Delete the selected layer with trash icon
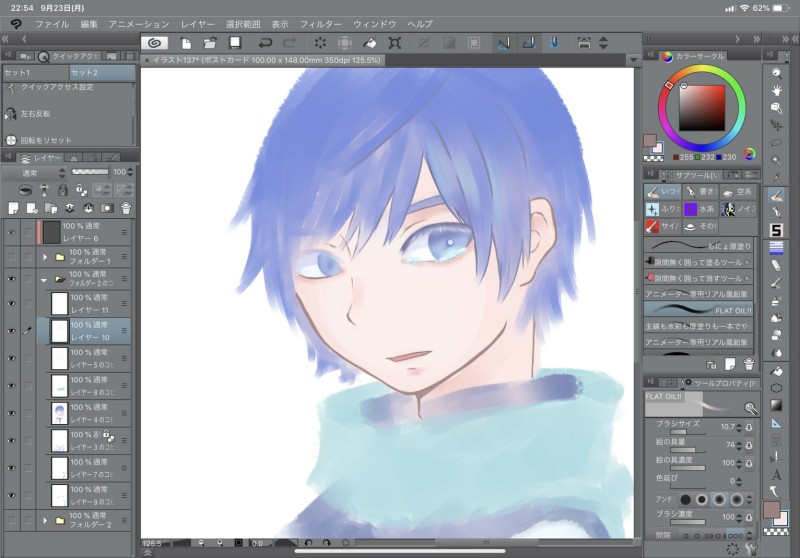The image size is (800, 558). (x=126, y=208)
